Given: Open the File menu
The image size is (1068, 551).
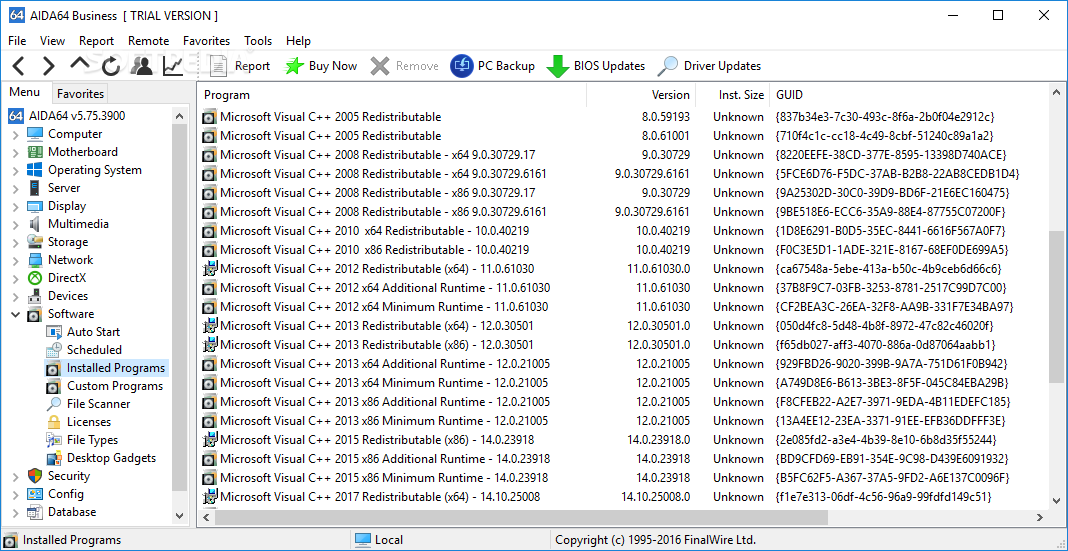Looking at the screenshot, I should pyautogui.click(x=17, y=41).
